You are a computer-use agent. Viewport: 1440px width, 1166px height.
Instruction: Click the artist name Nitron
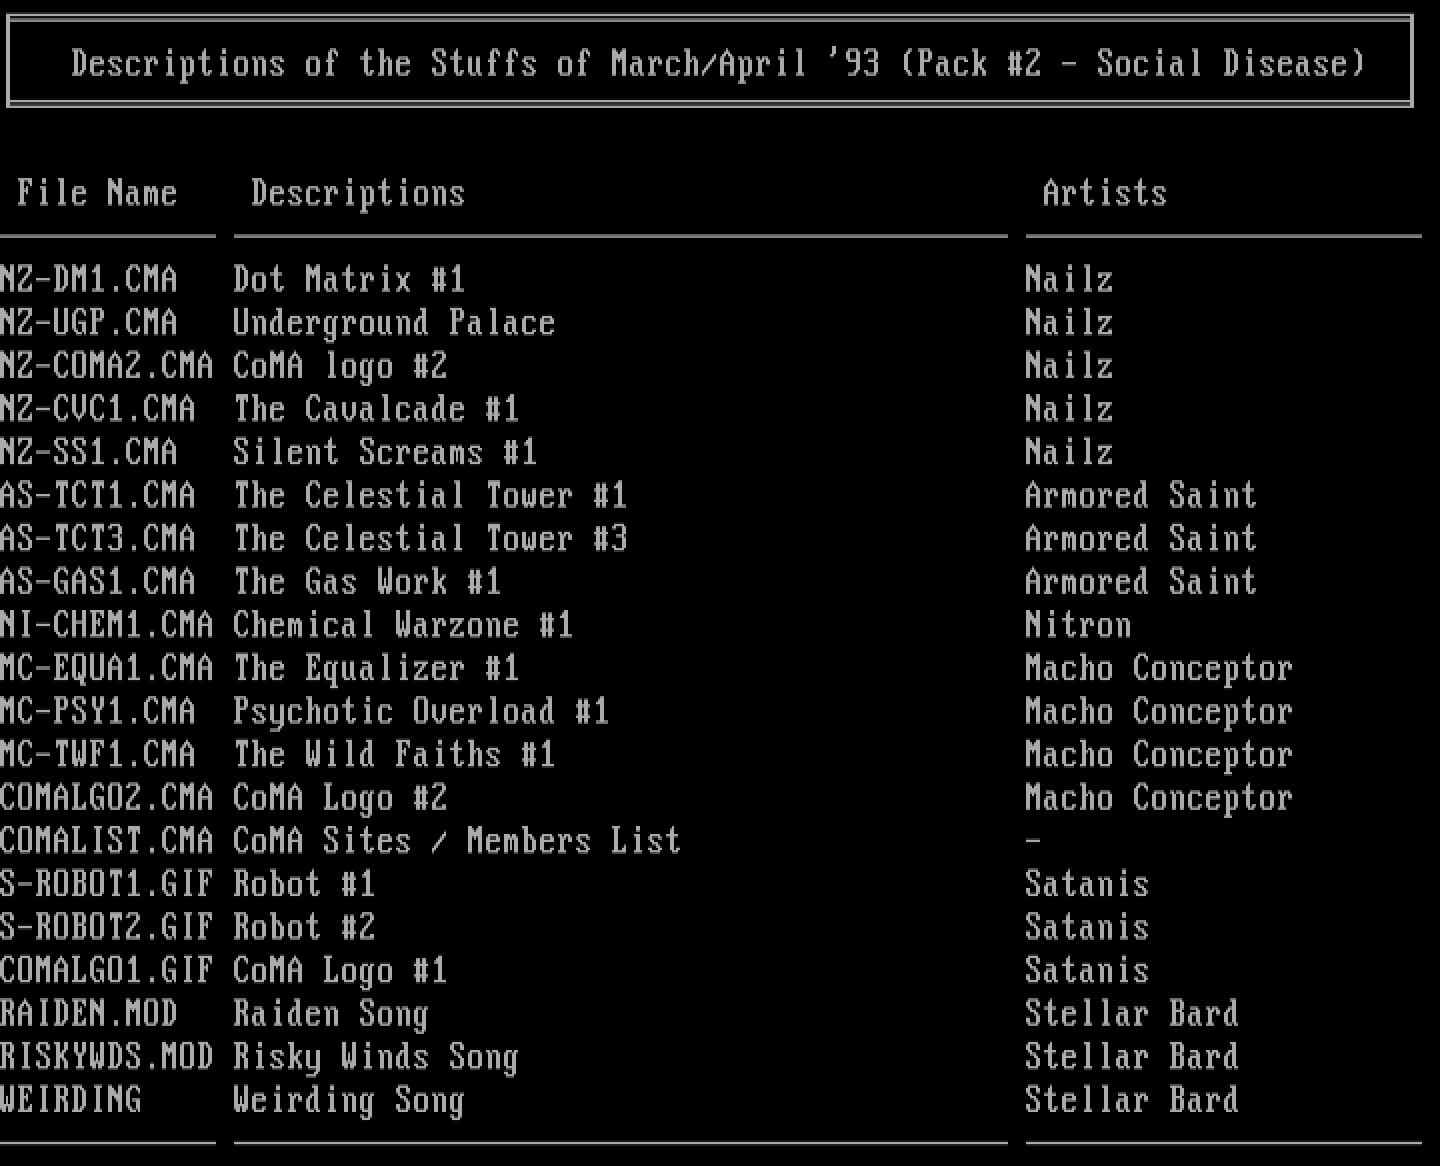1078,625
